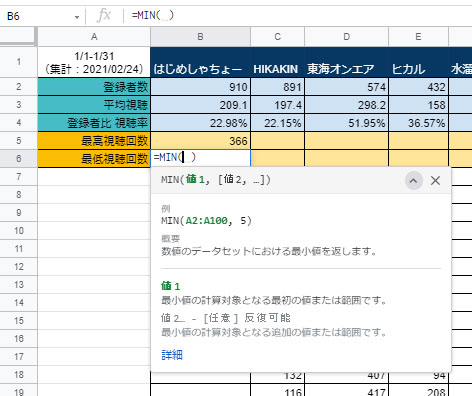This screenshot has height=396, width=472.
Task: Click the date range cell 1/1-1/31
Action: click(94, 62)
